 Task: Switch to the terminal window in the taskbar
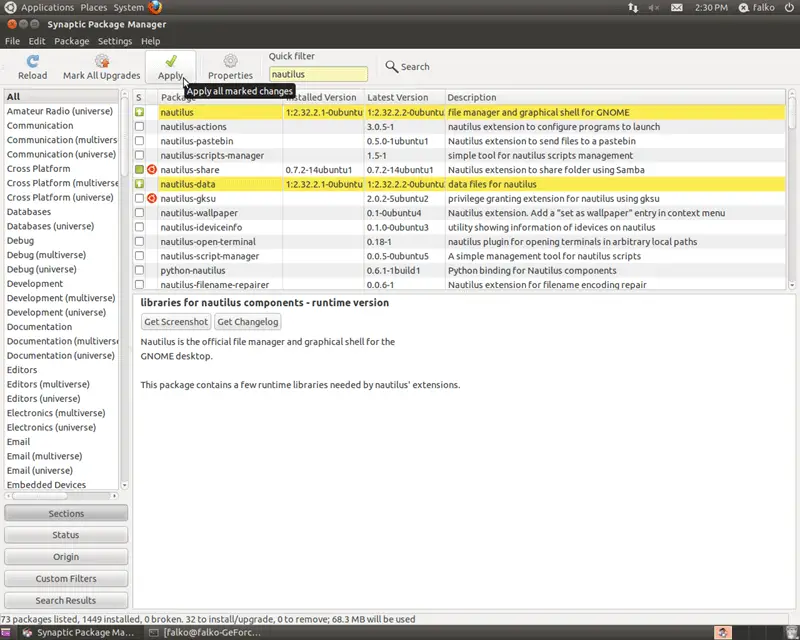click(205, 633)
